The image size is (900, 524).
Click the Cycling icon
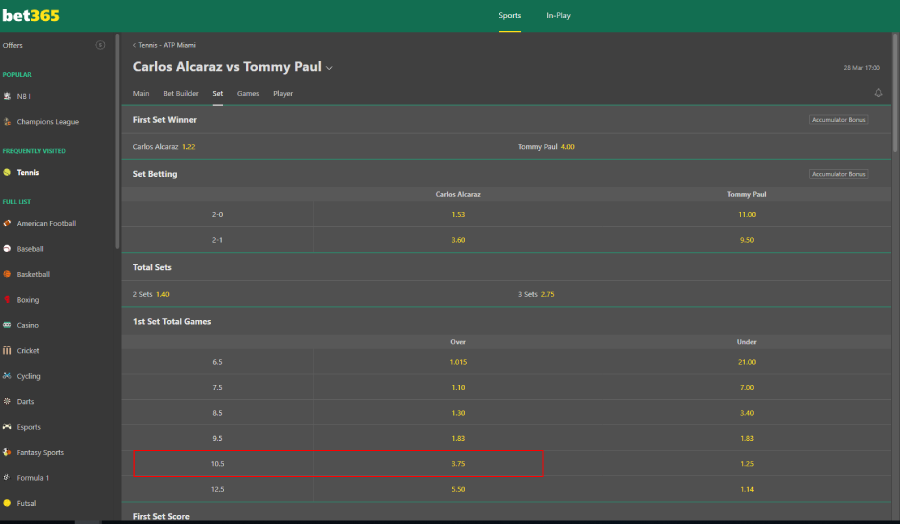[x=7, y=376]
